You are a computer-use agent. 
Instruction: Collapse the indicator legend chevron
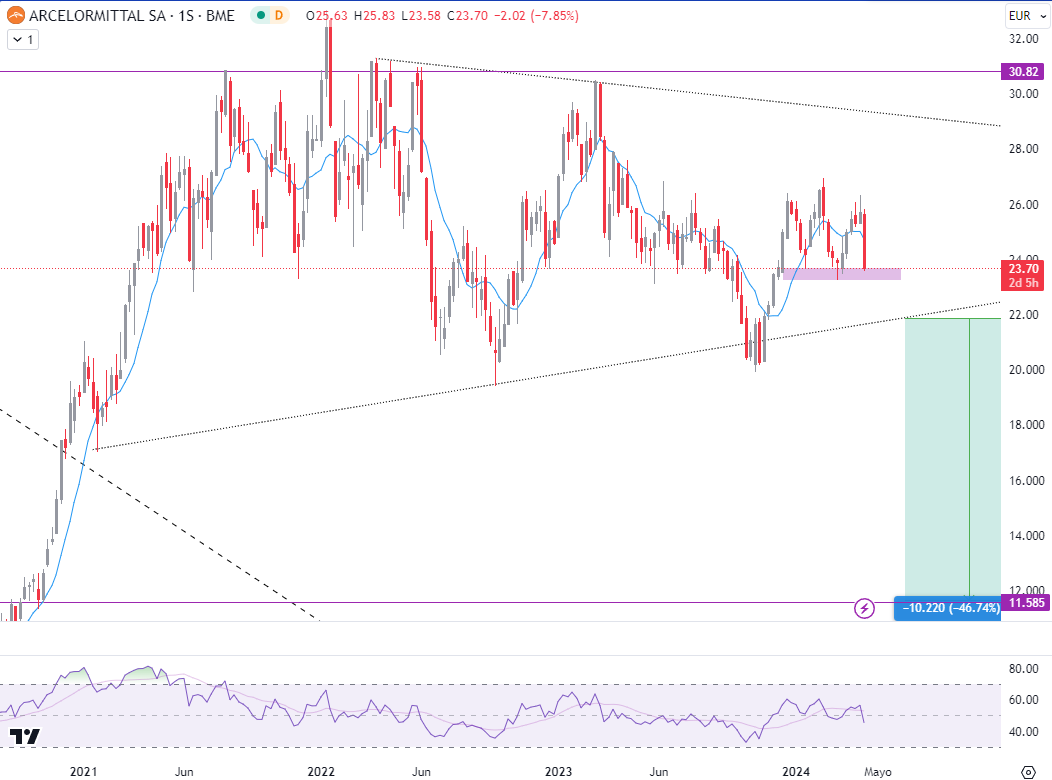tap(23, 40)
